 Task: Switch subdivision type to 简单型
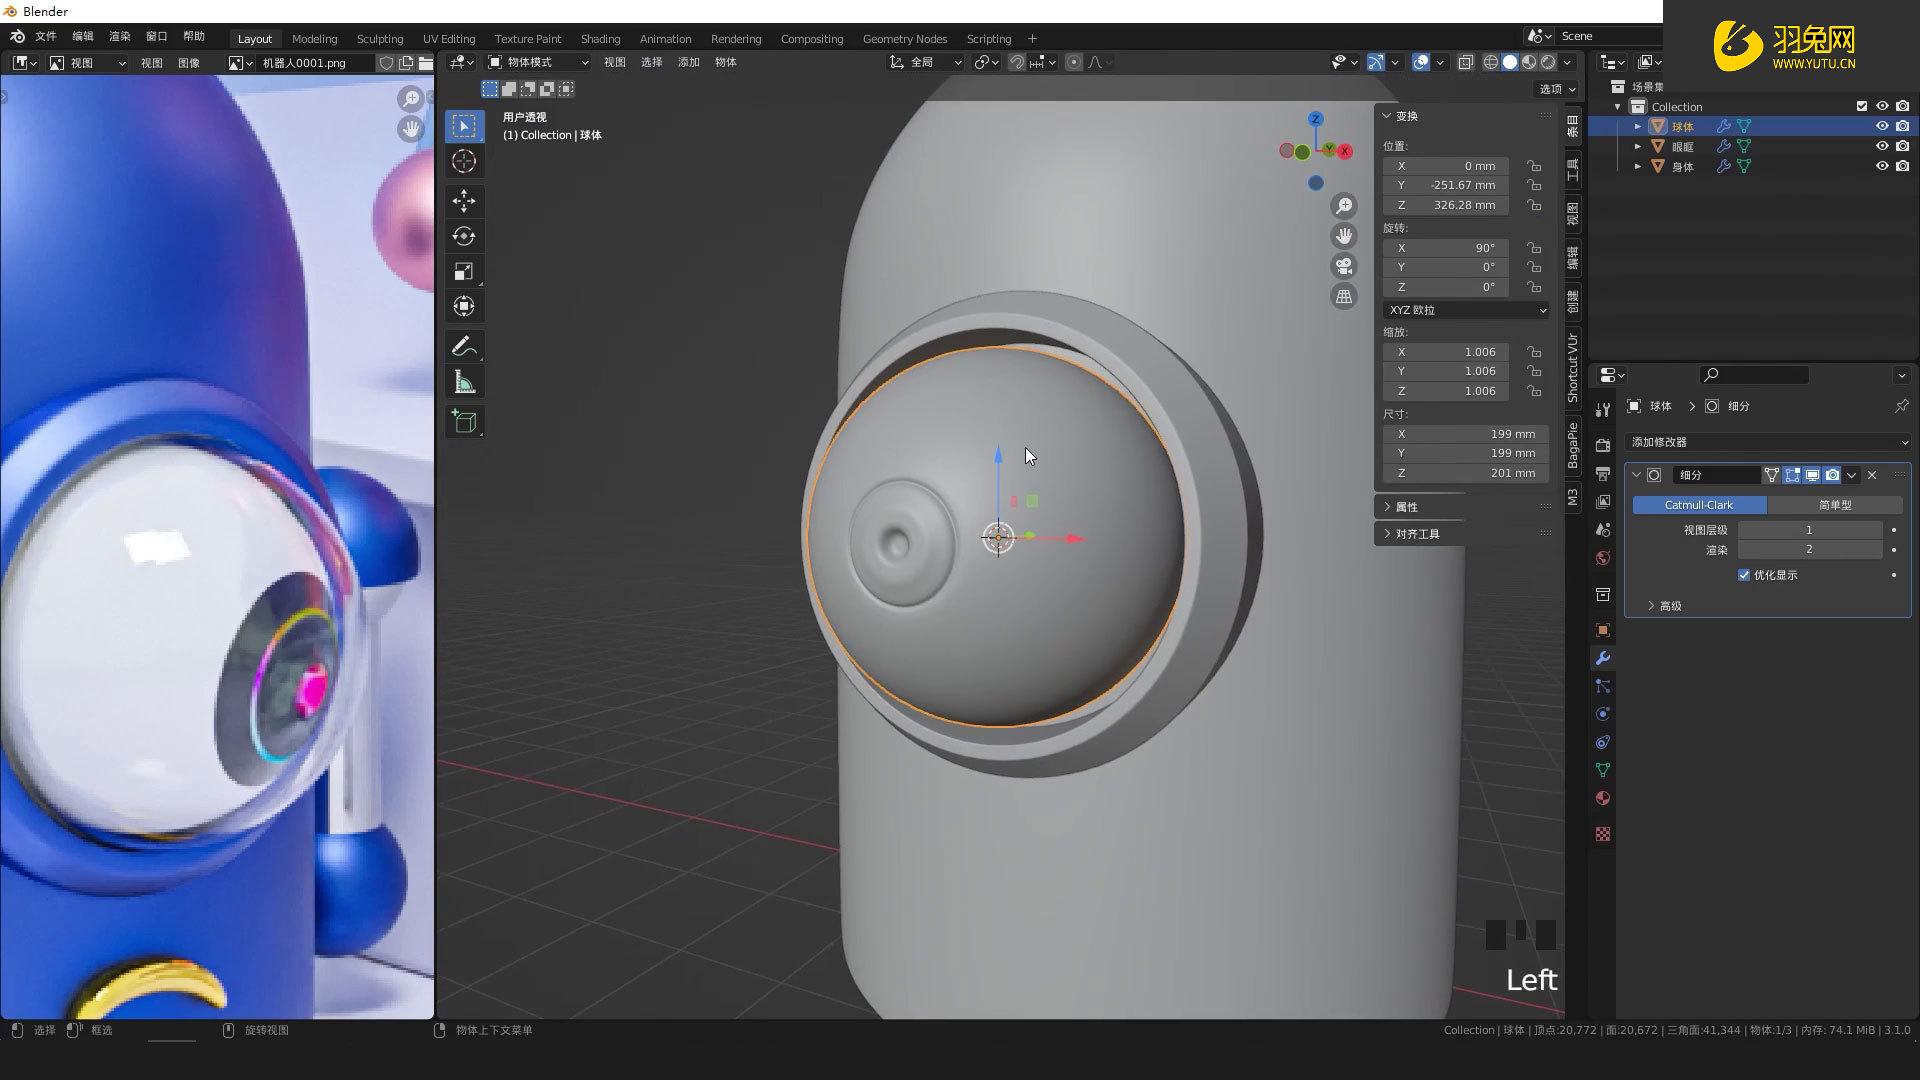click(x=1836, y=505)
